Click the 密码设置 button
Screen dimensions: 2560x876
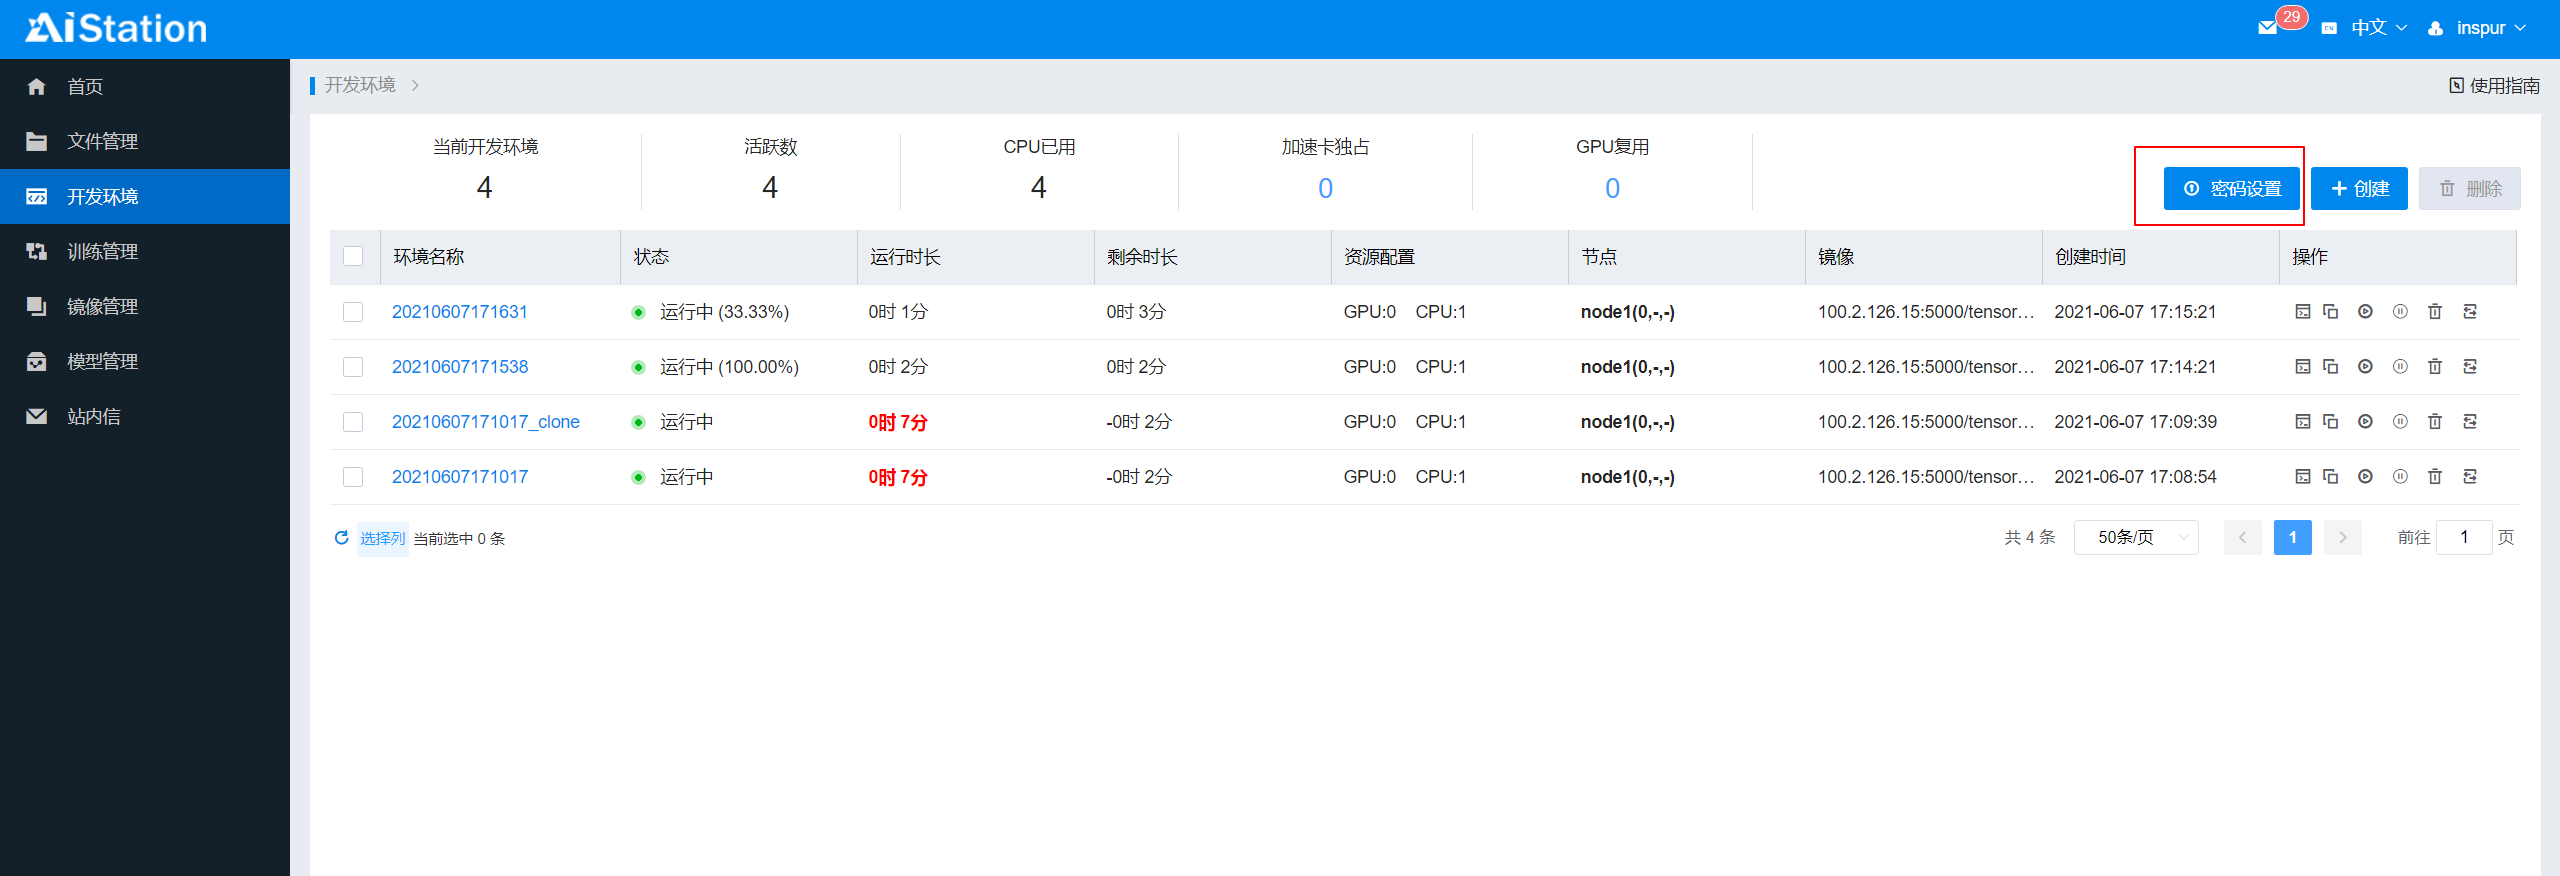click(x=2231, y=189)
